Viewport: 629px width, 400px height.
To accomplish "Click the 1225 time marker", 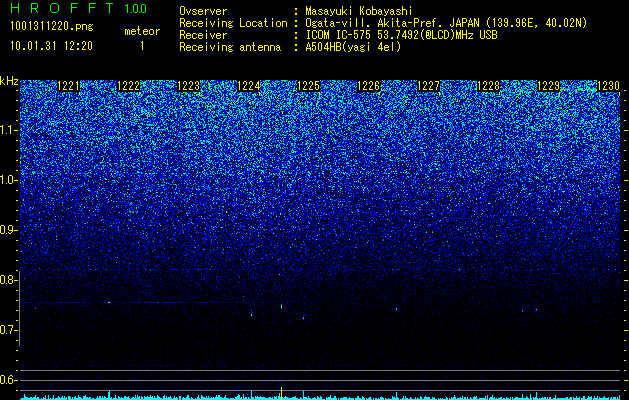I will (x=308, y=86).
